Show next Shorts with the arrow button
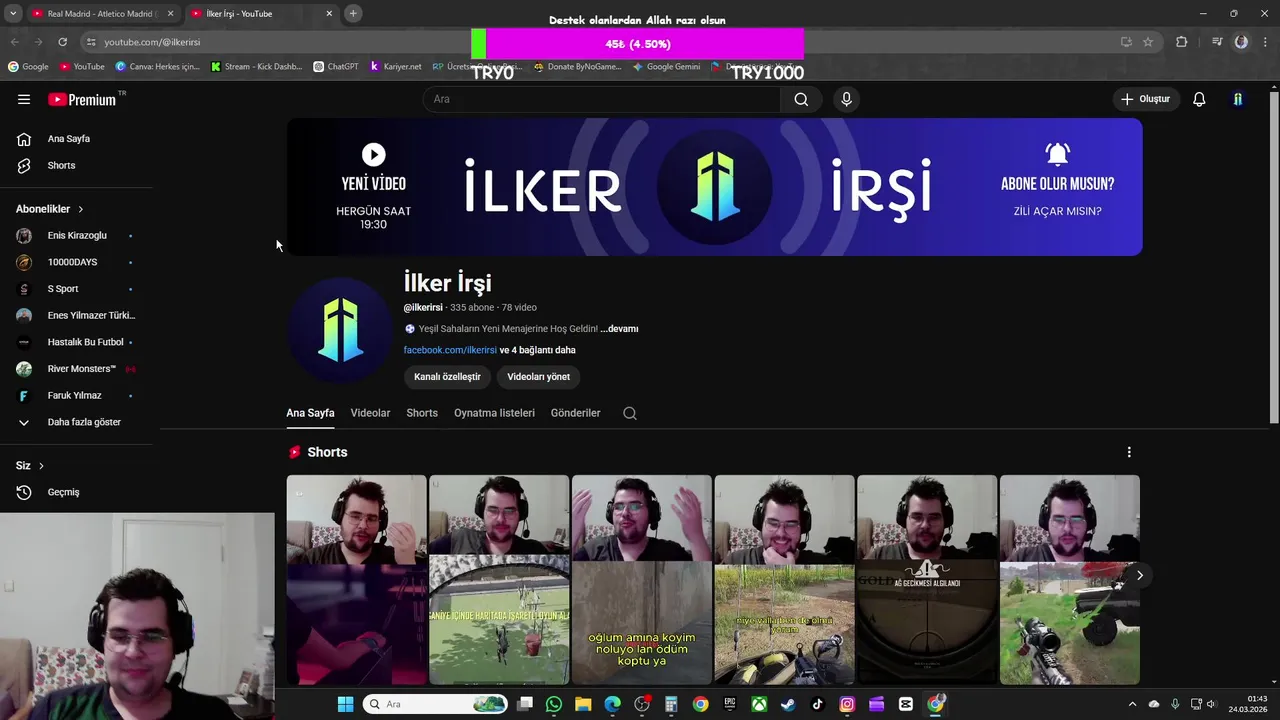This screenshot has height=720, width=1280. (x=1139, y=575)
